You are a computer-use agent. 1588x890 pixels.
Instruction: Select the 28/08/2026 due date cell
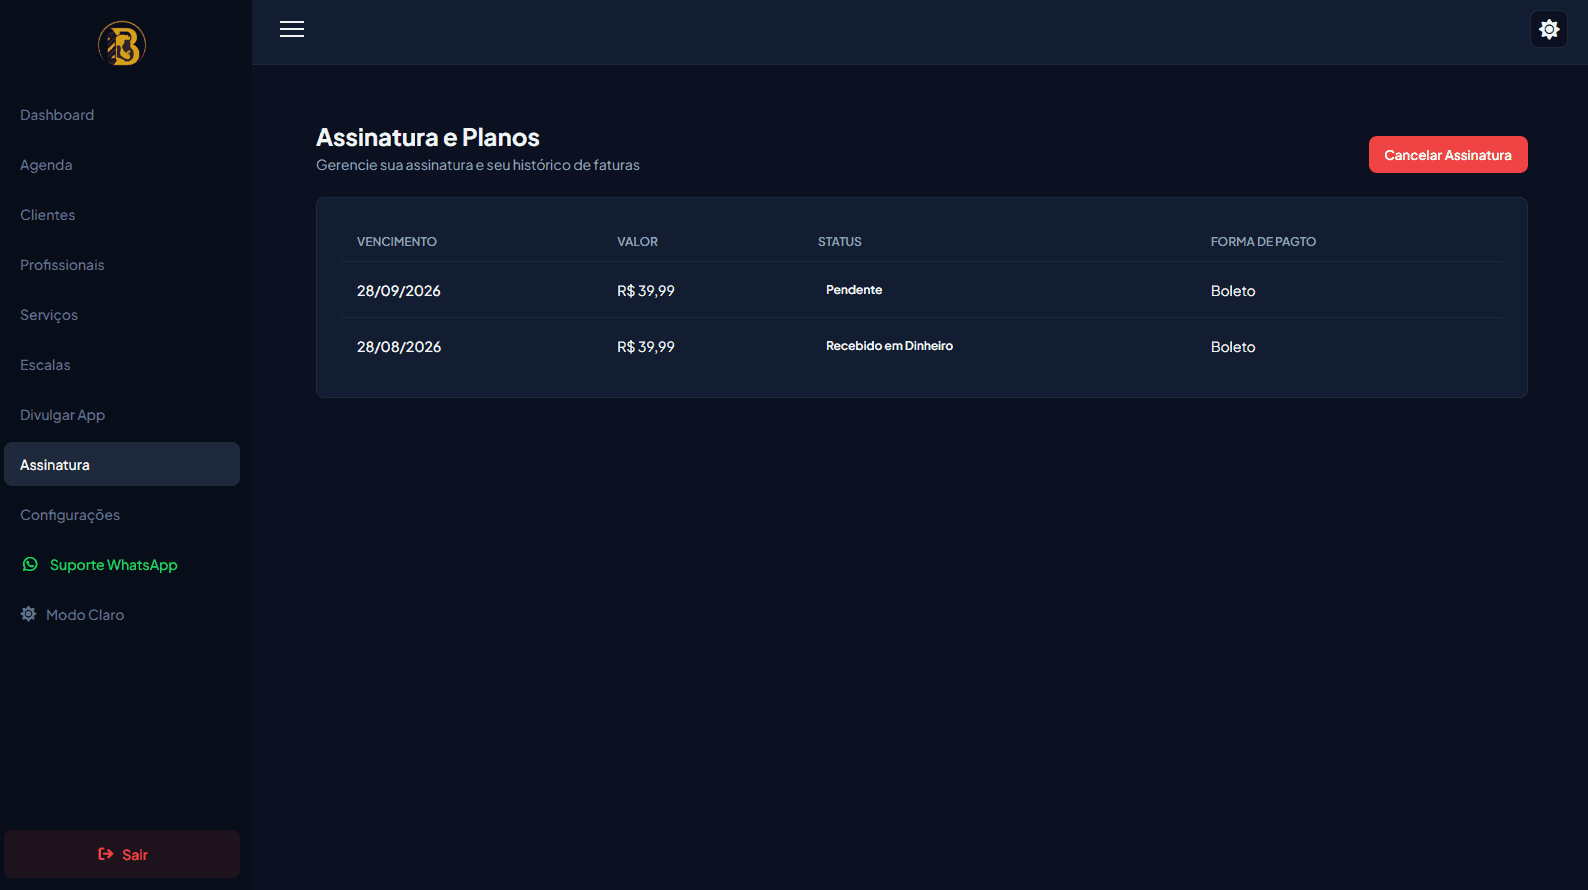pos(399,347)
